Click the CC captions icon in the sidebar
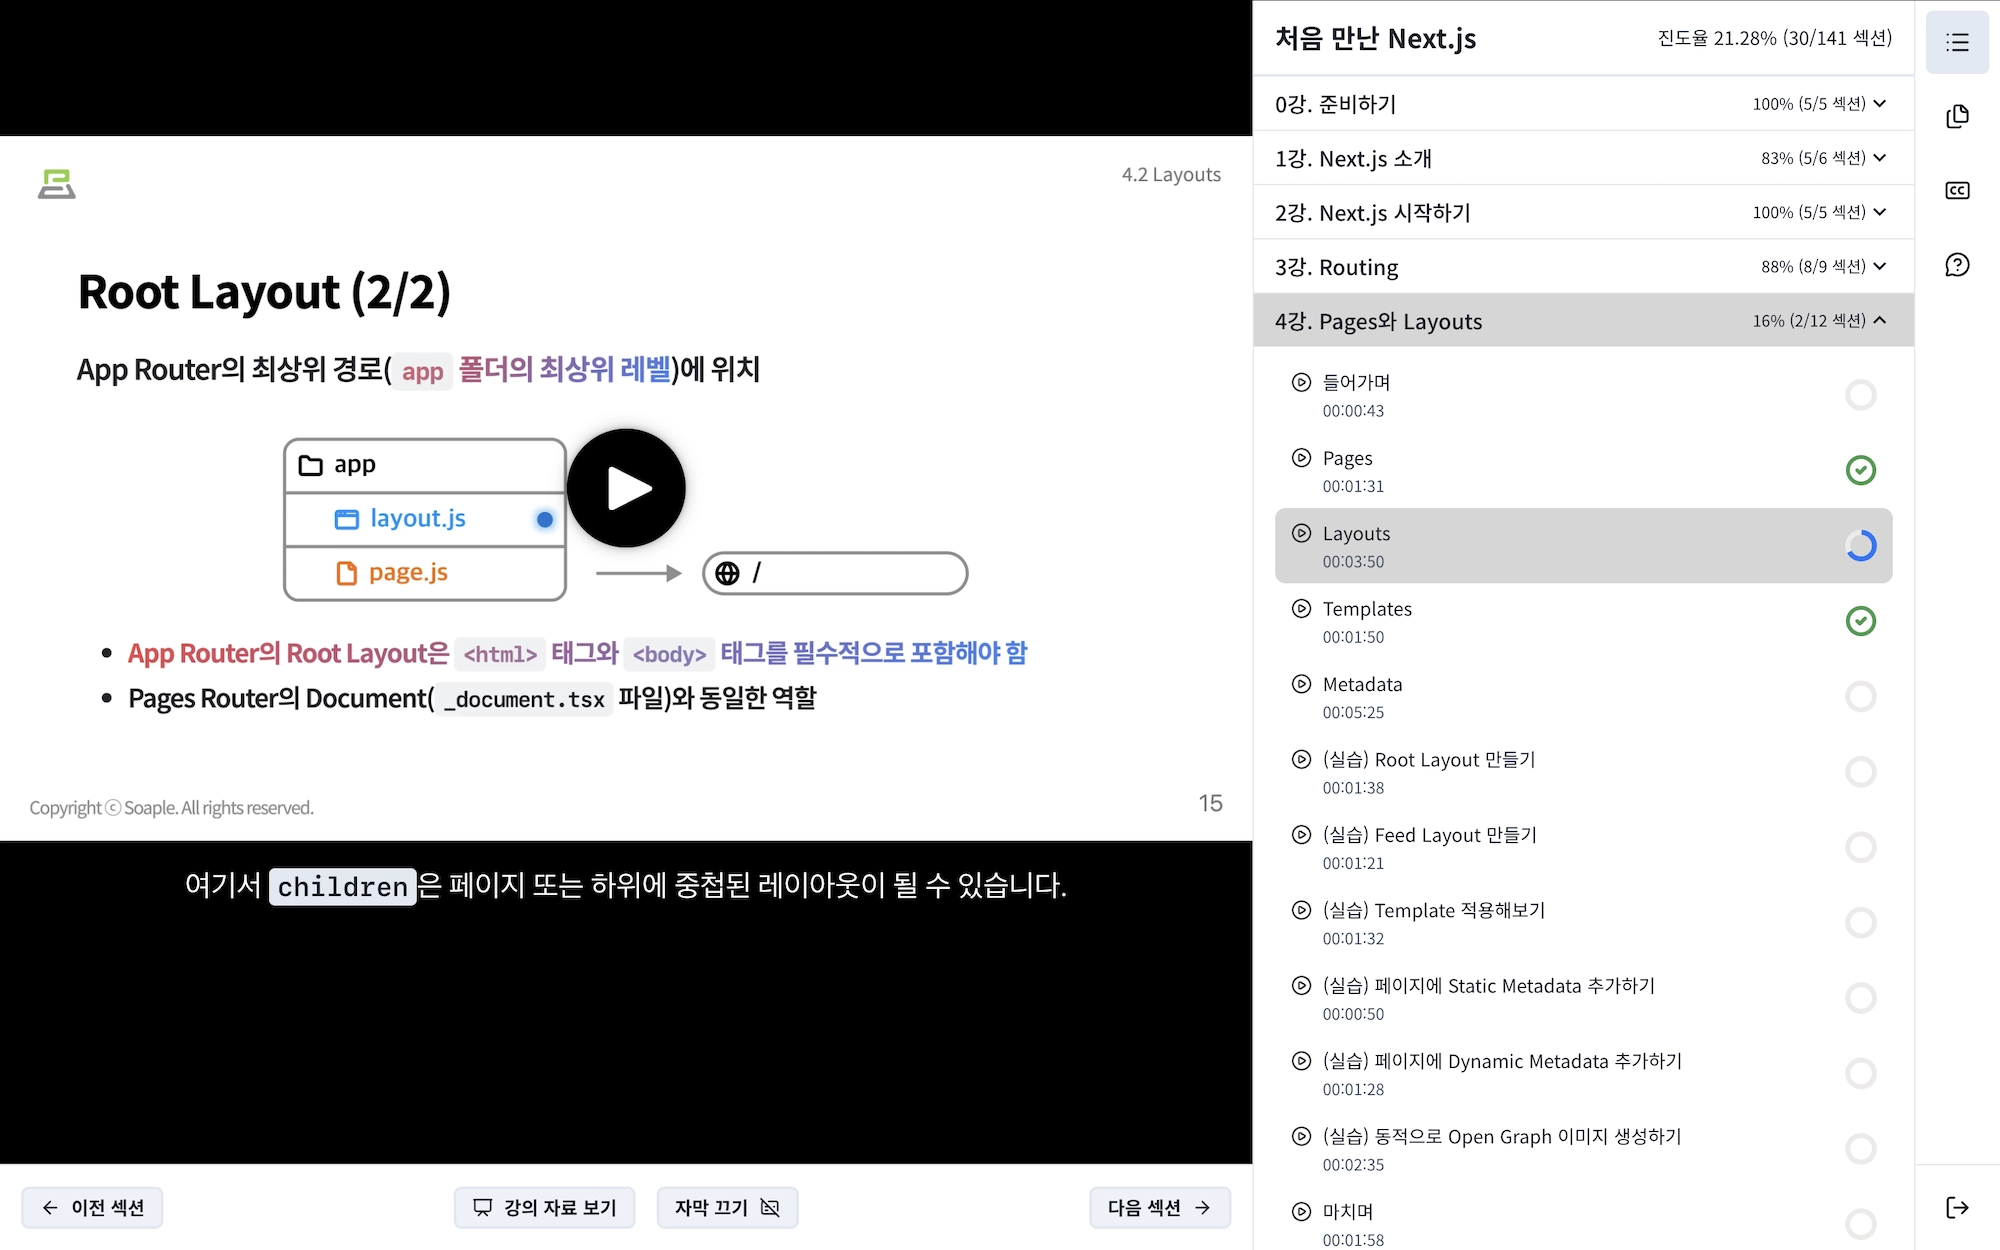 [x=1957, y=190]
